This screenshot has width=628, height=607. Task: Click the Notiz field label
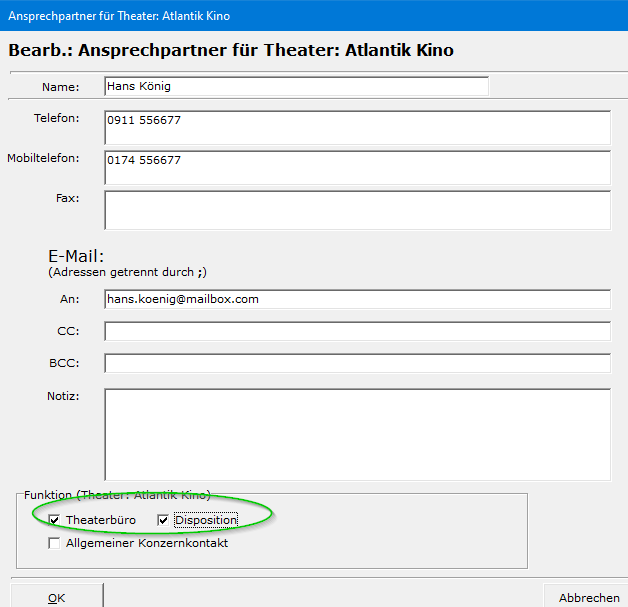point(62,396)
